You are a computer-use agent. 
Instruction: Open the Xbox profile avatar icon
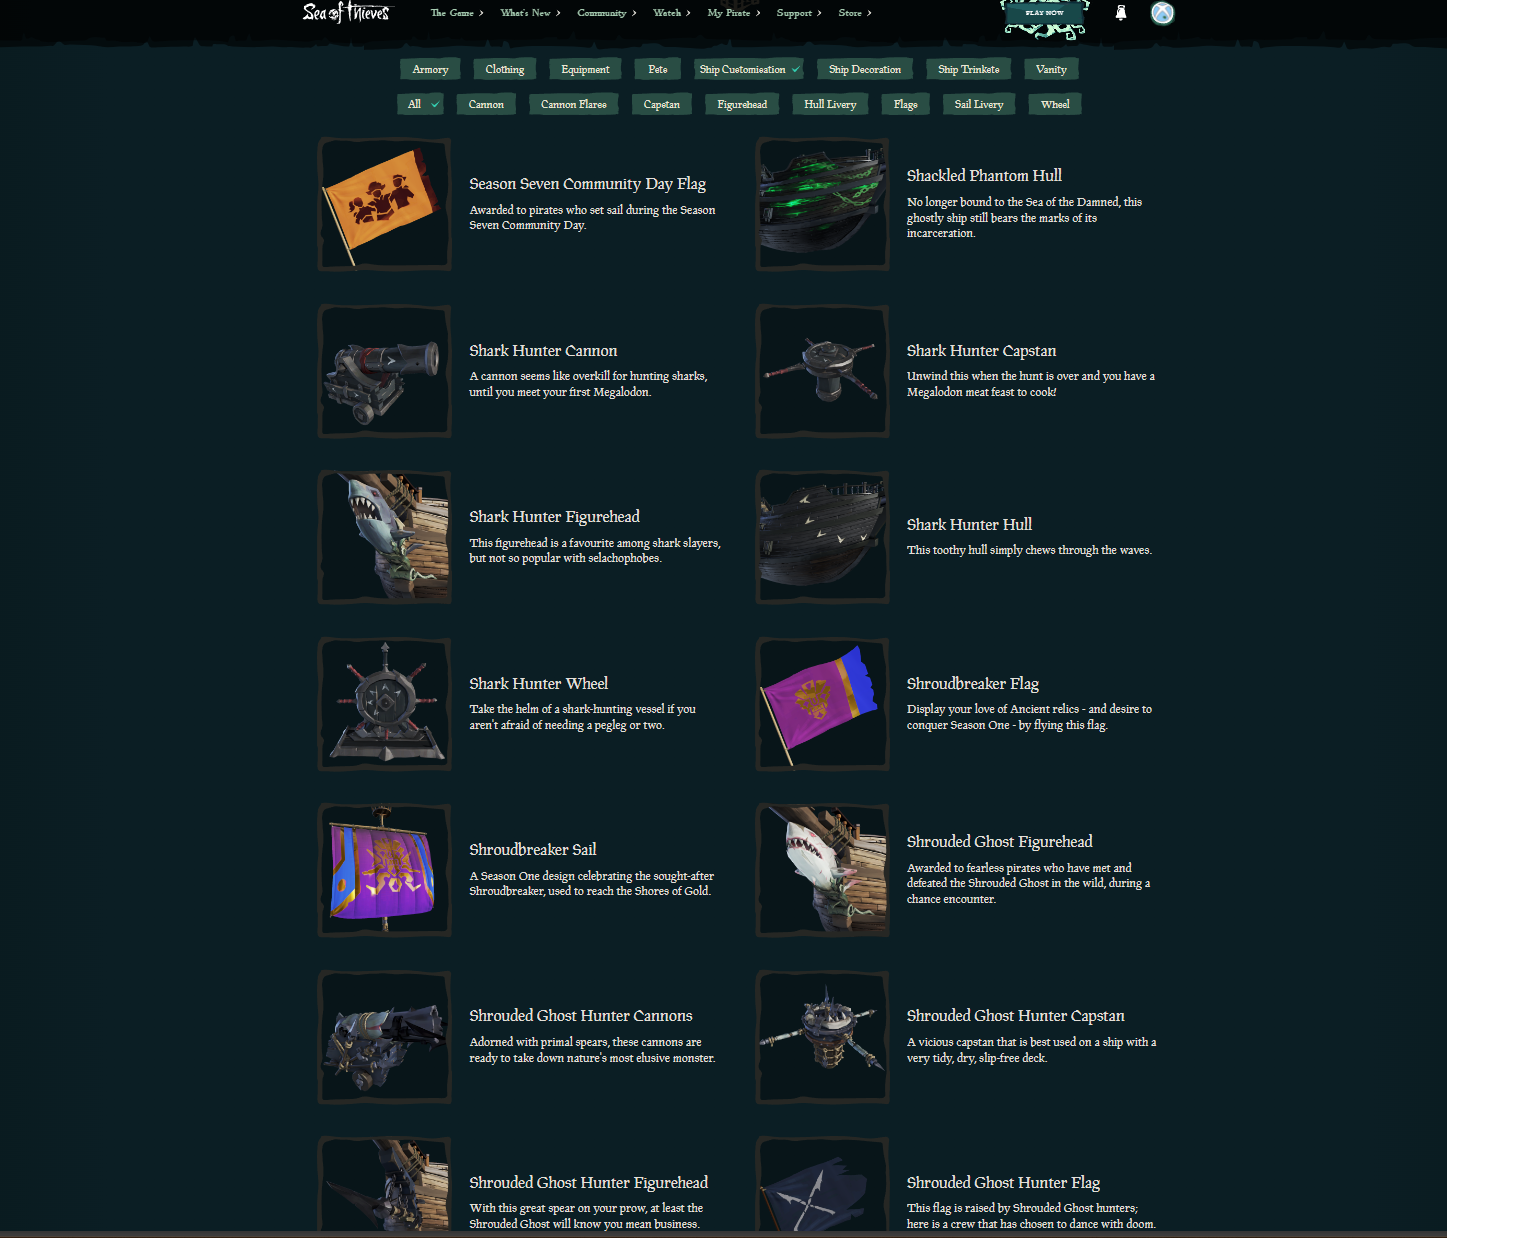[1162, 13]
